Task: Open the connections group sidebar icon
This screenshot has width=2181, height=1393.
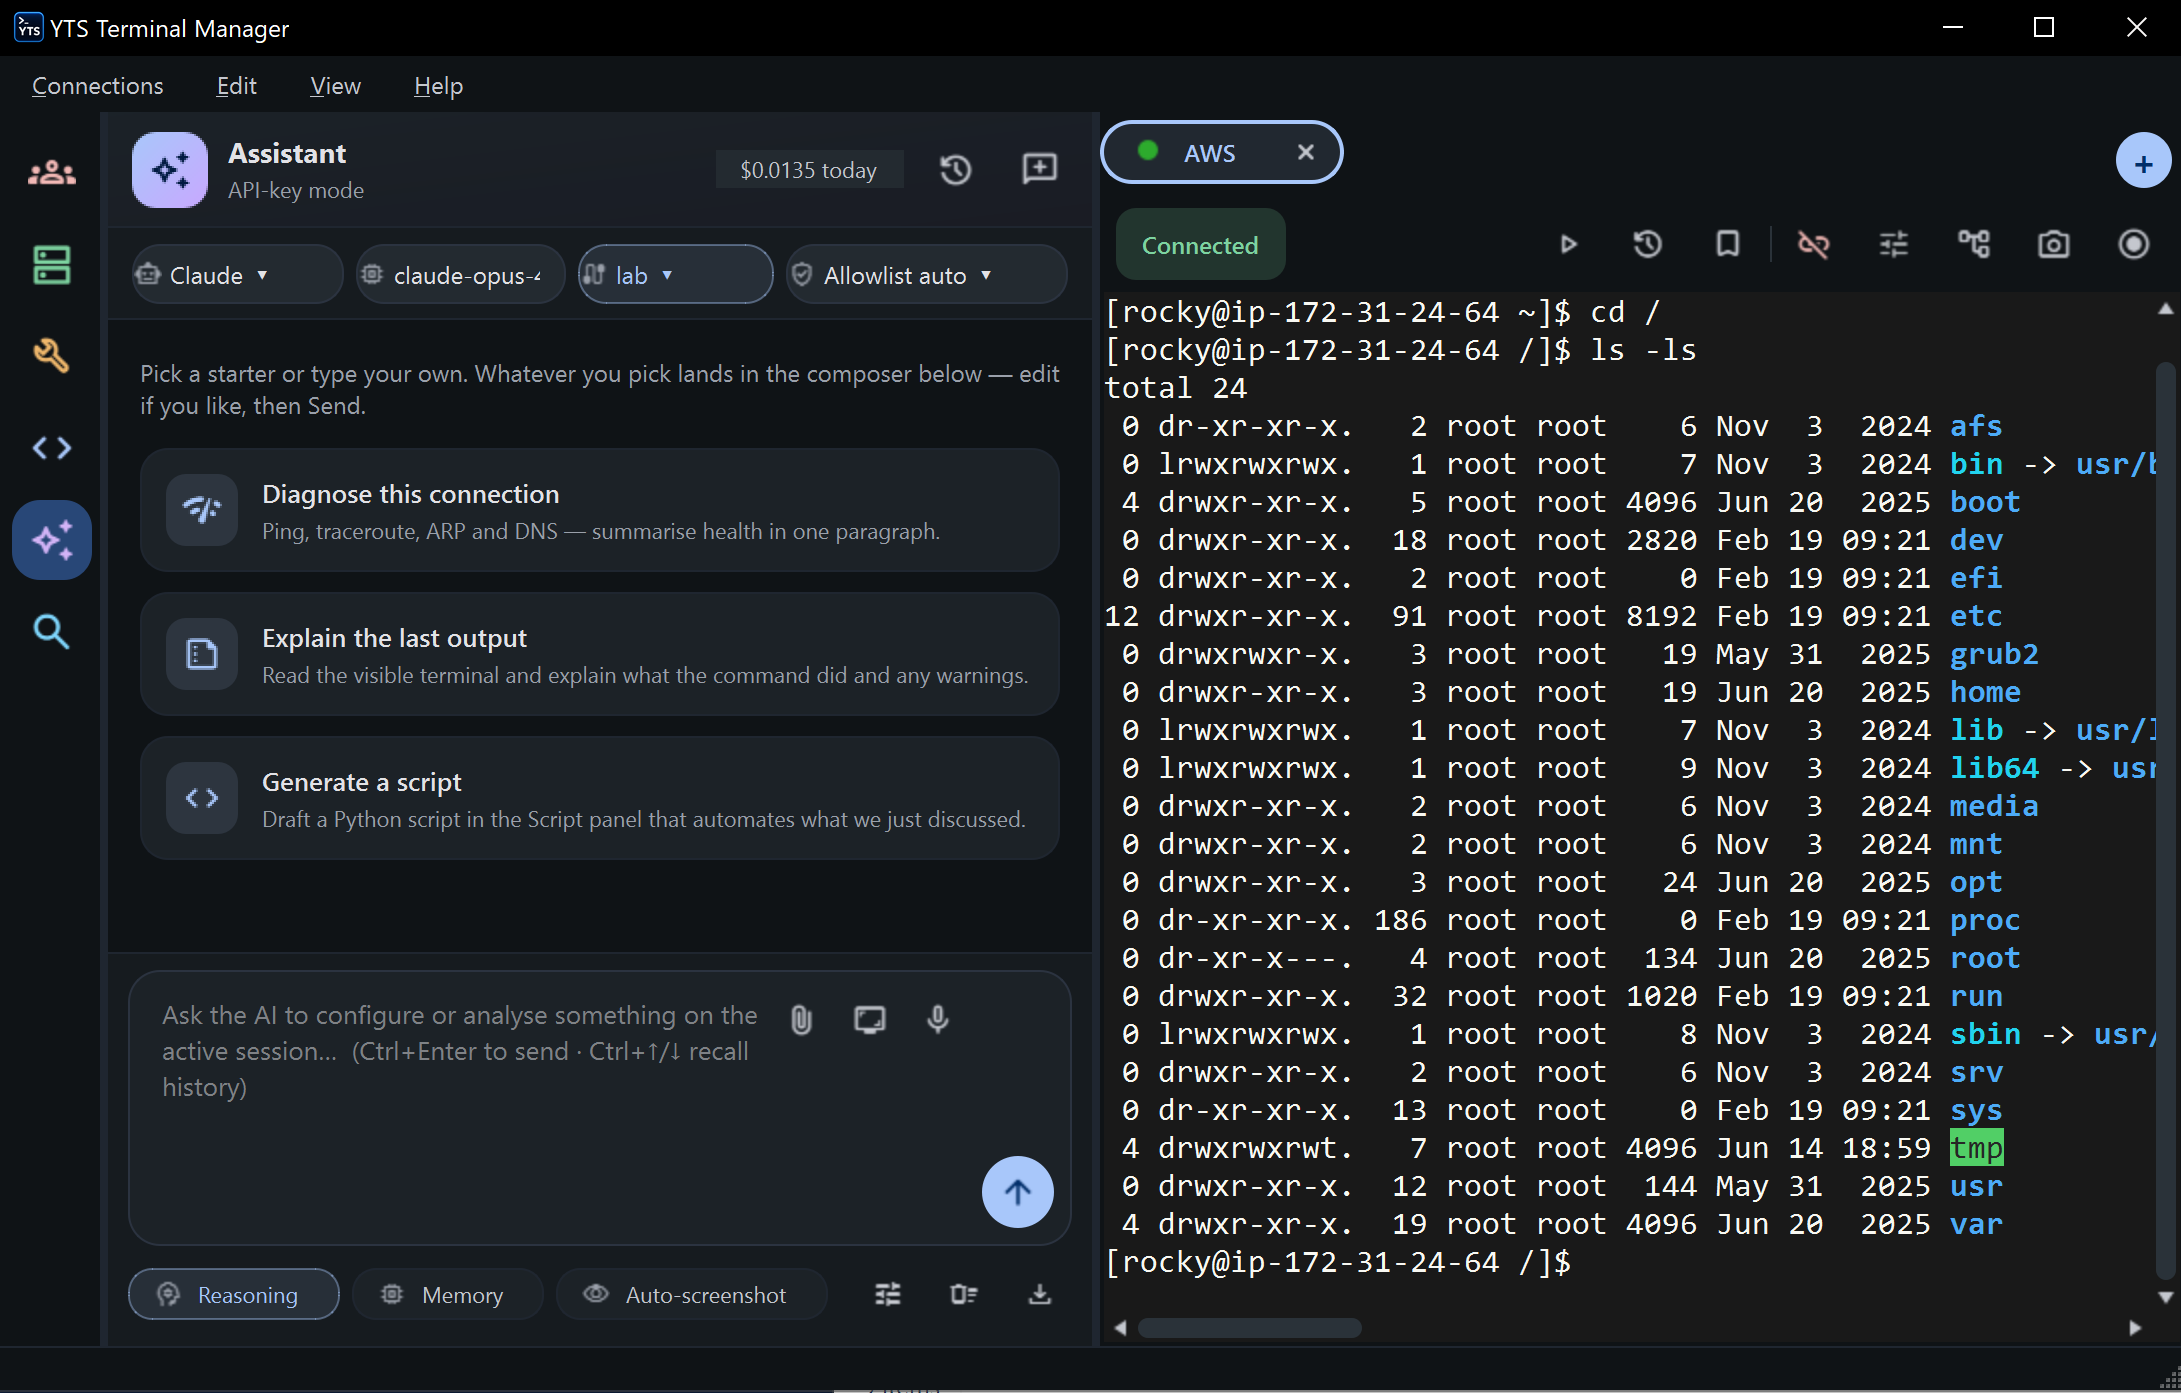Action: click(x=52, y=173)
